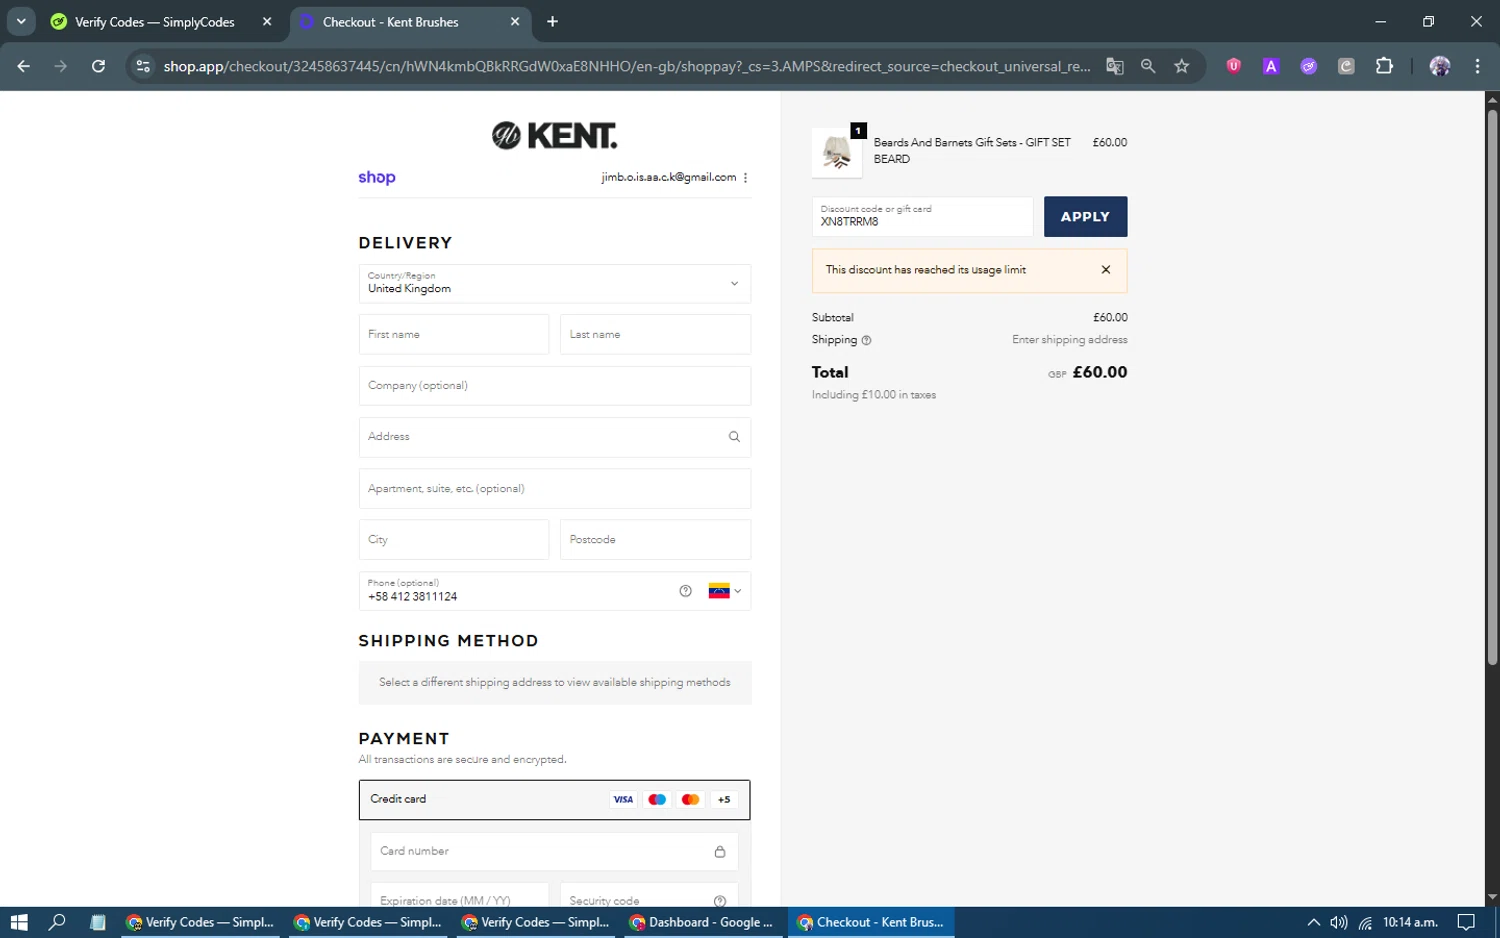The height and width of the screenshot is (938, 1500).
Task: Open Dashboard - Google taskbar window
Action: (x=702, y=922)
